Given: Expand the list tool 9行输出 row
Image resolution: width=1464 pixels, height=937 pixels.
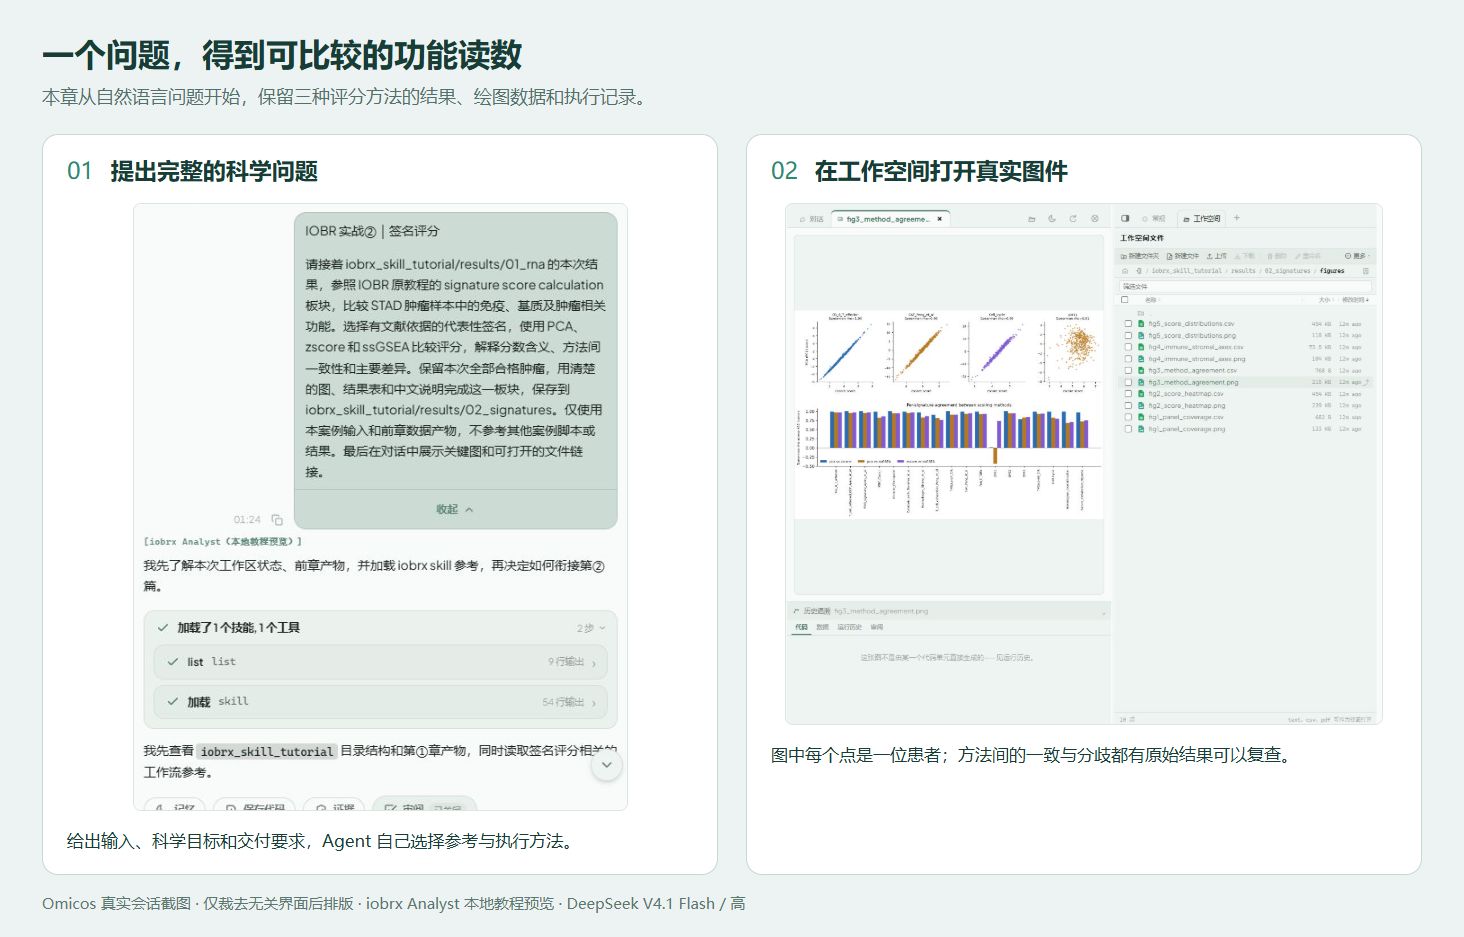Looking at the screenshot, I should [x=380, y=662].
